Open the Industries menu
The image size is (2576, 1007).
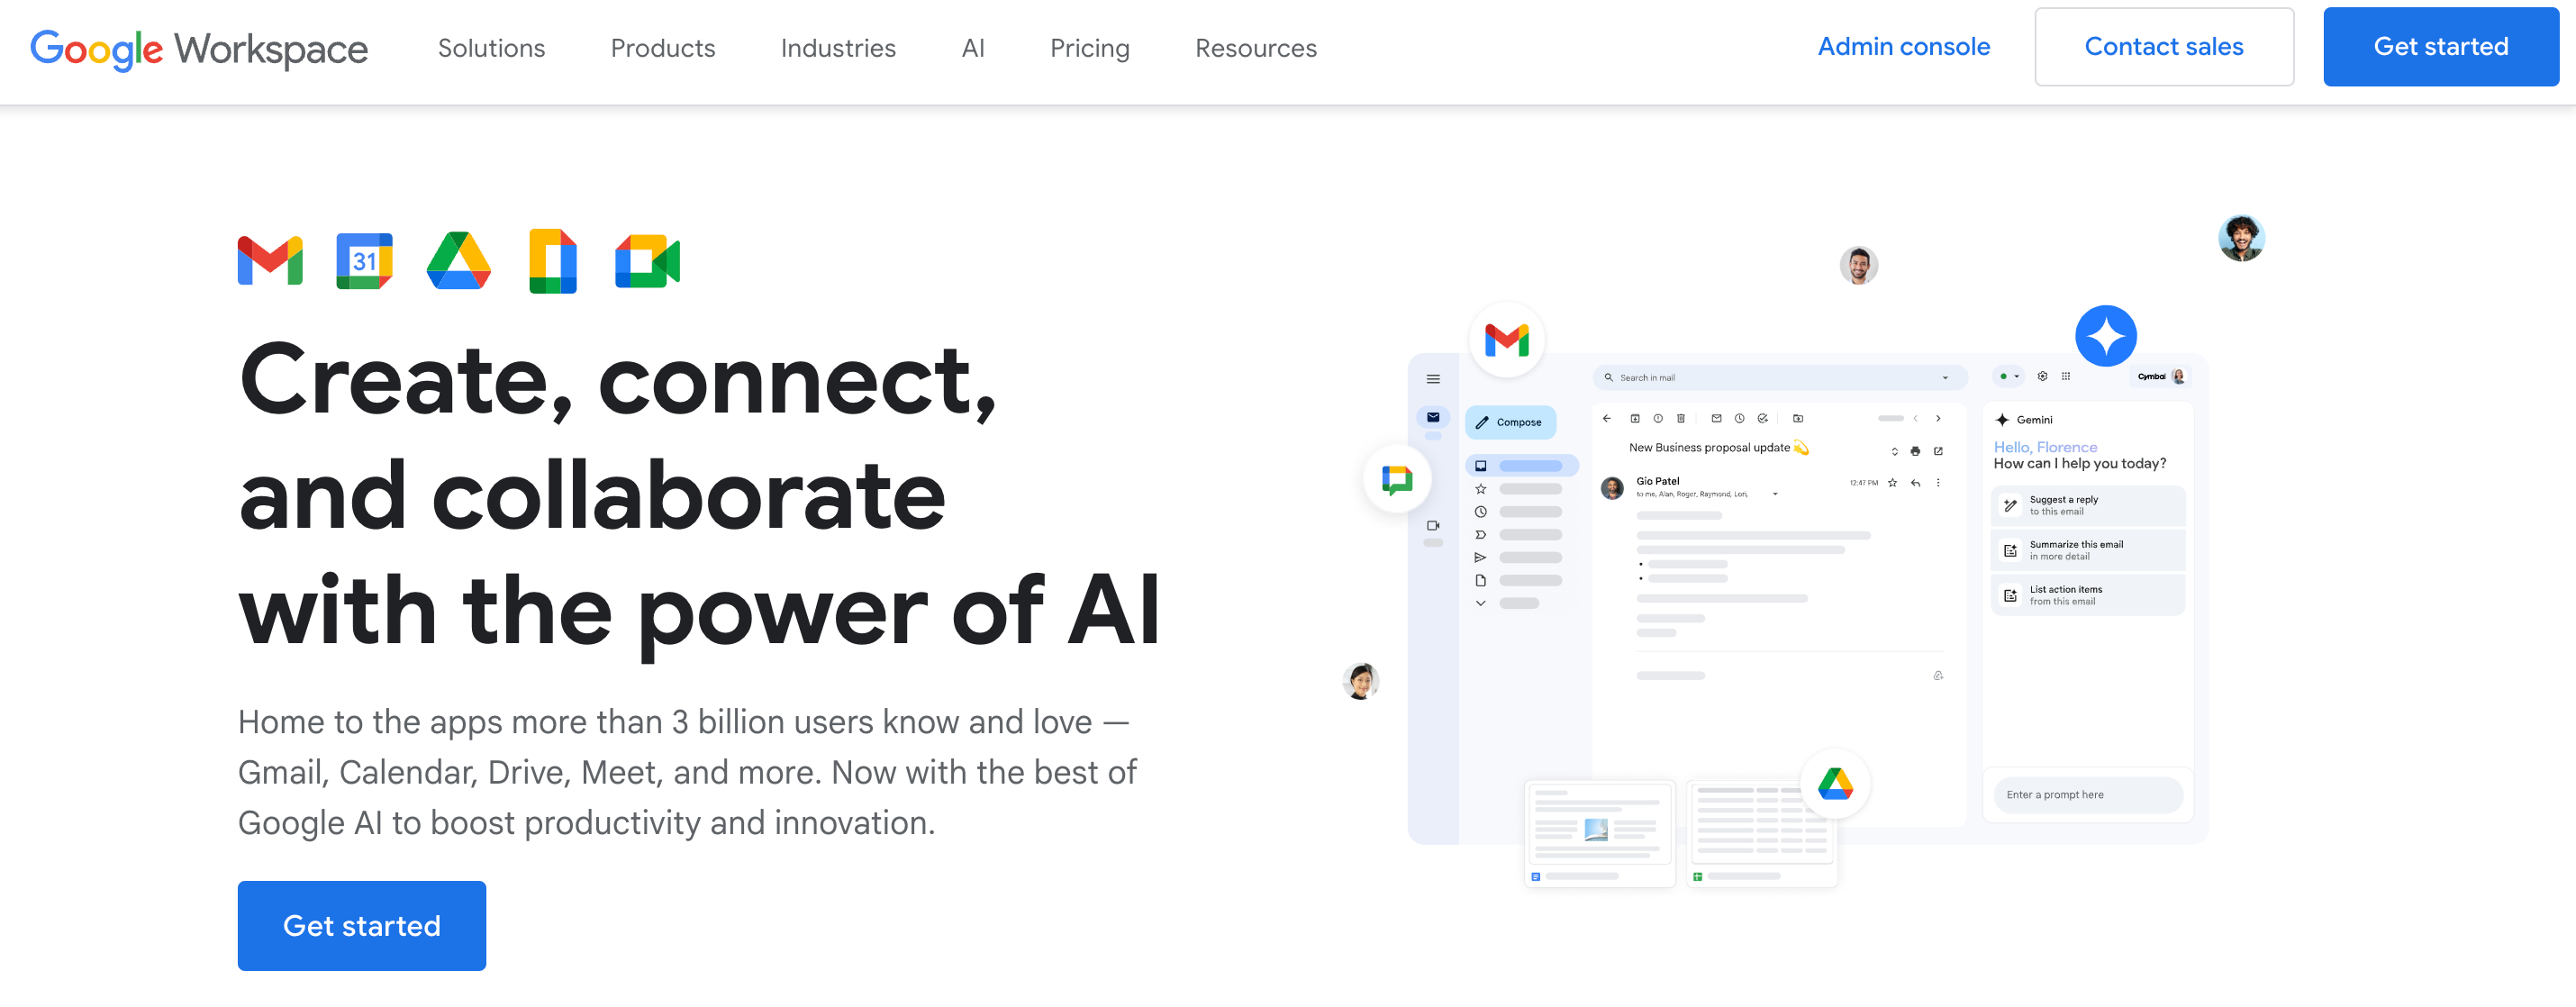click(838, 48)
